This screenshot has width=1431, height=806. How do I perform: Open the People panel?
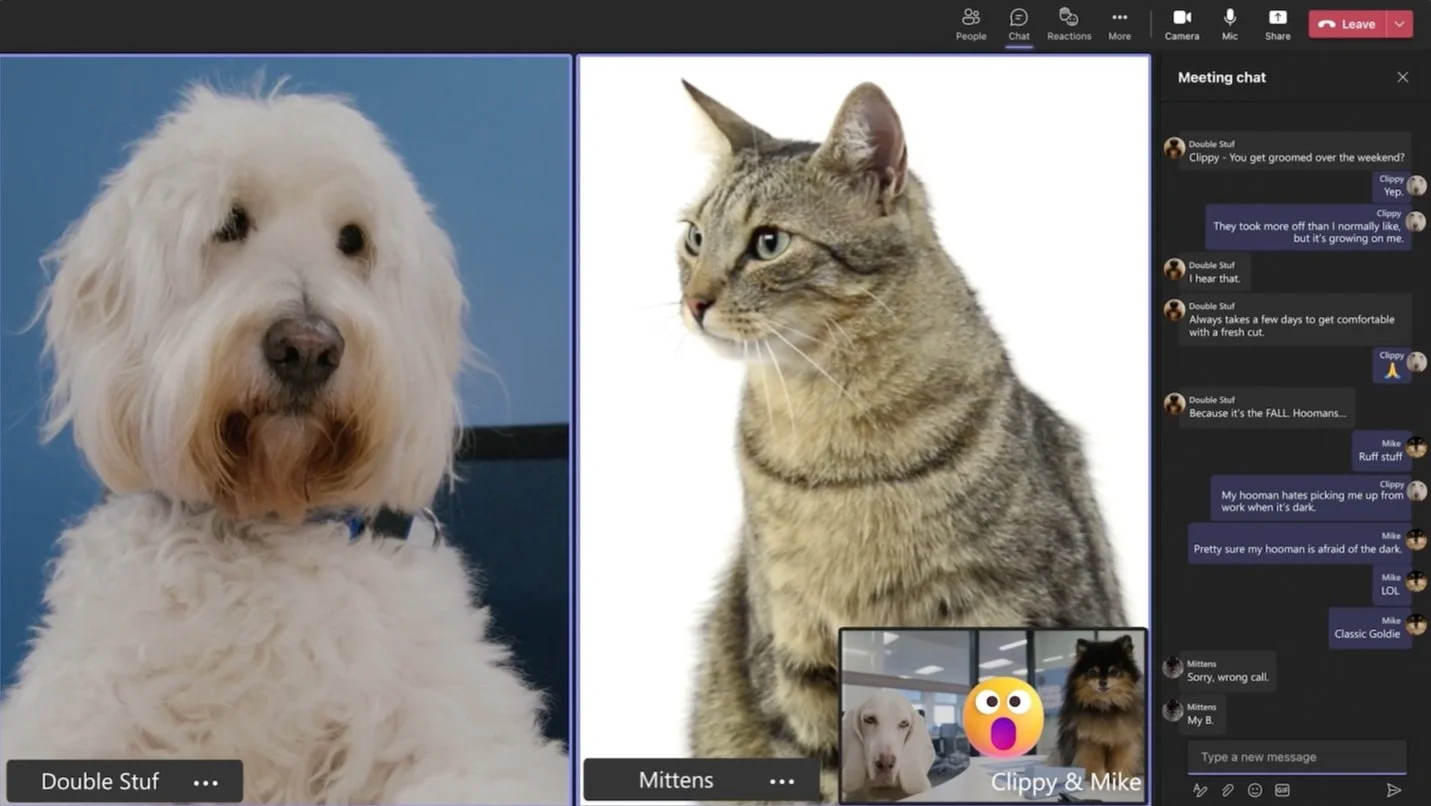[970, 24]
